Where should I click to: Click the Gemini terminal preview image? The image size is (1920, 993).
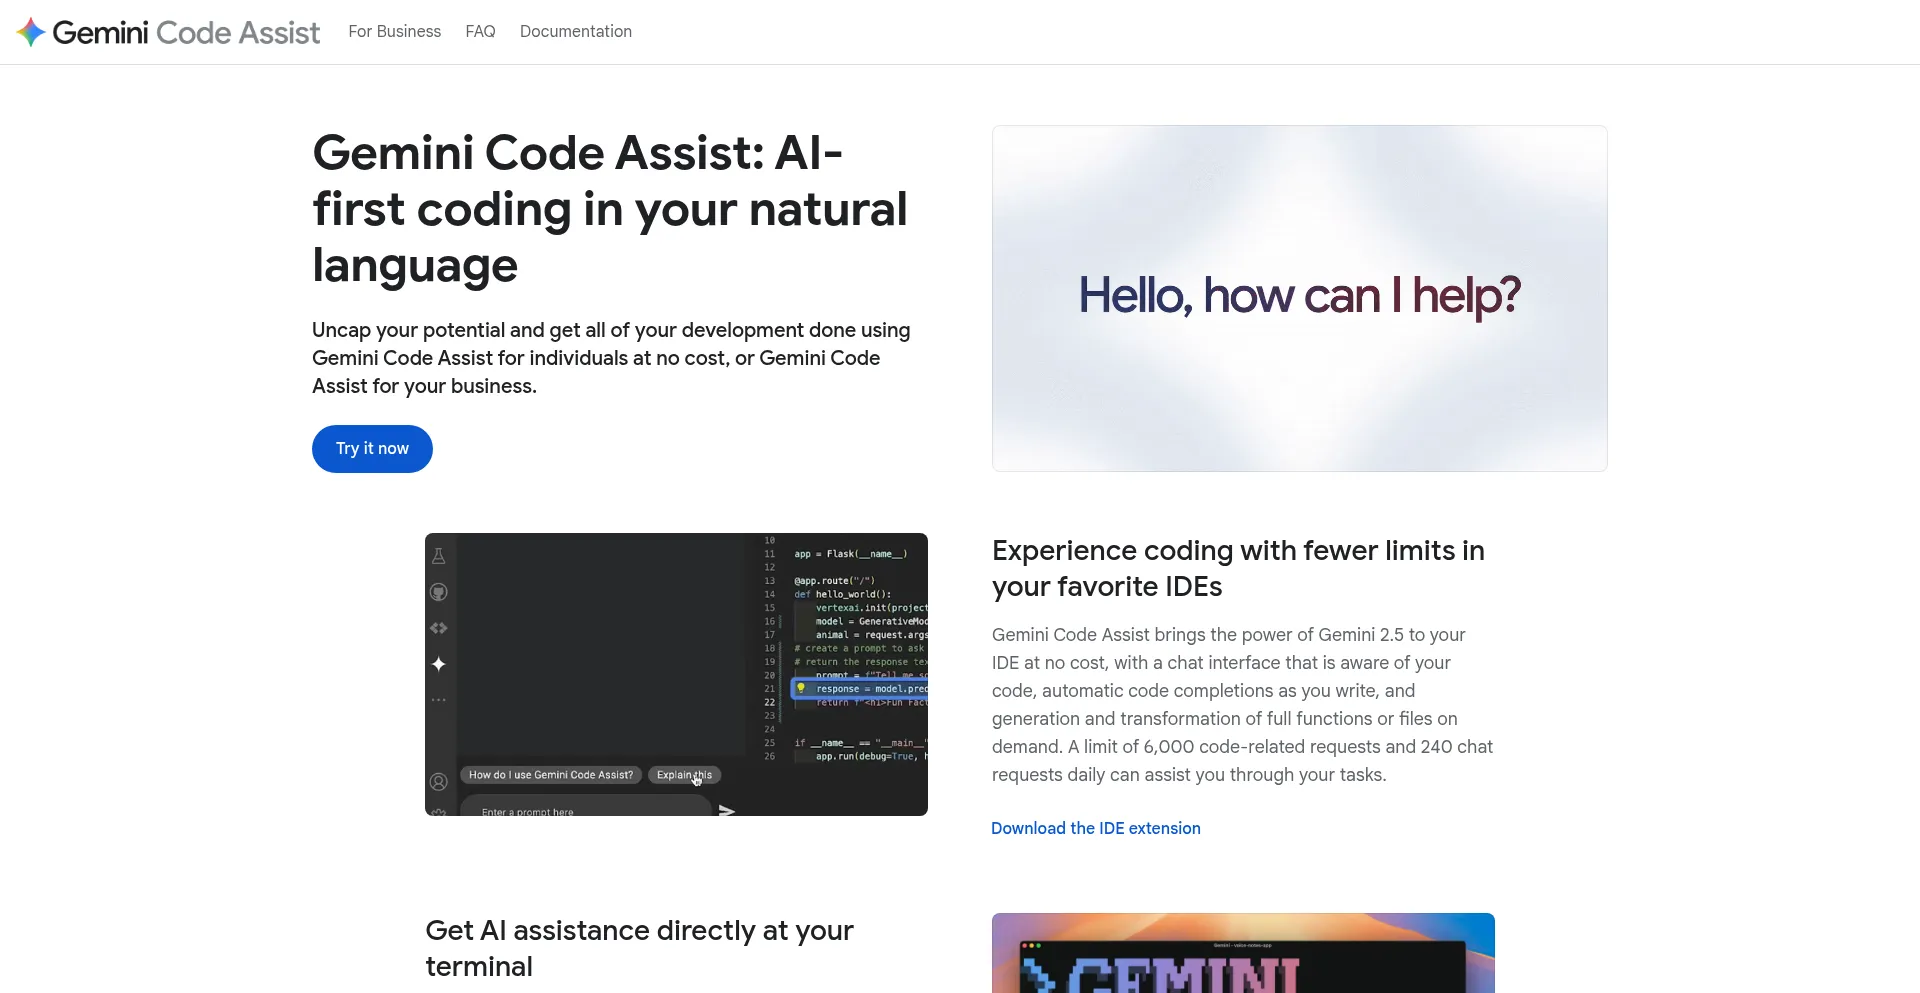pos(1243,953)
